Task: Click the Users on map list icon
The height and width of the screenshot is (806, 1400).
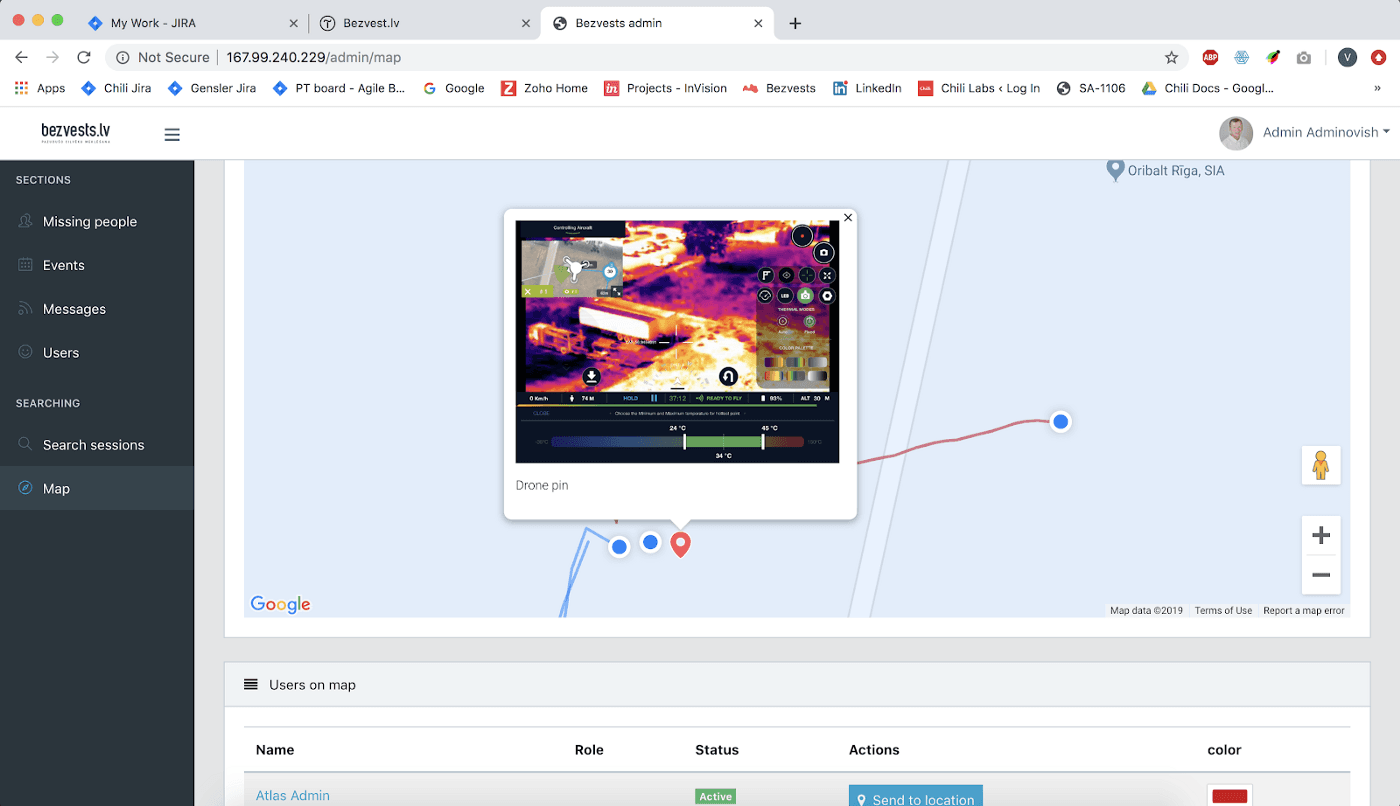Action: click(x=251, y=685)
